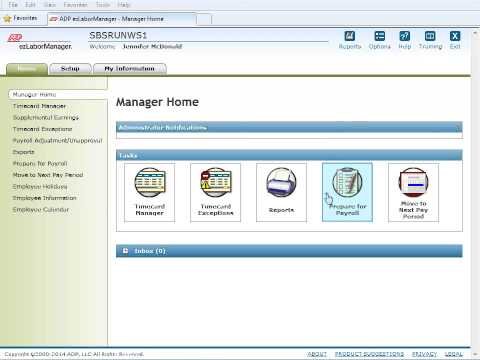Open the Edit menu
480x360 pixels.
[x=30, y=5]
